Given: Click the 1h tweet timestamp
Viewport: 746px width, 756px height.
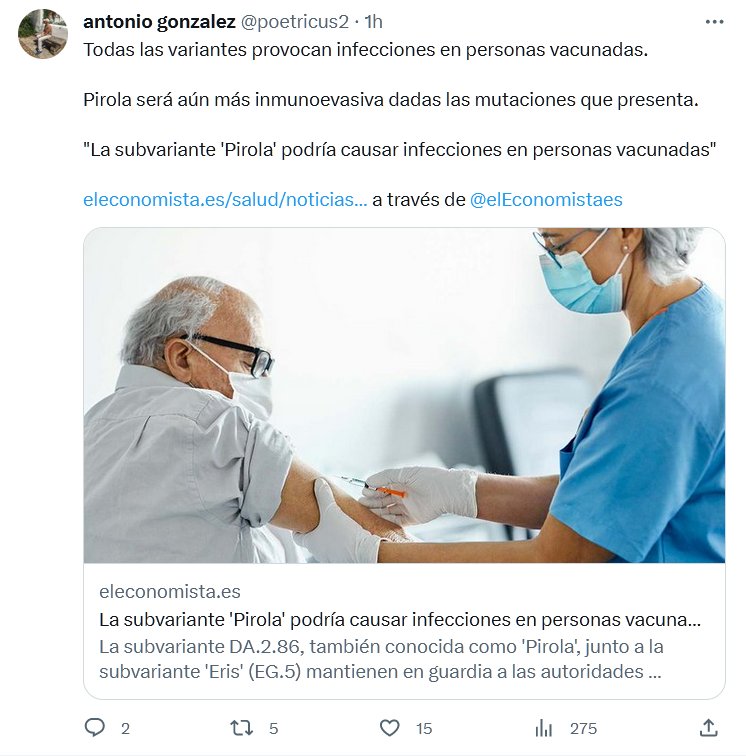Looking at the screenshot, I should [374, 22].
